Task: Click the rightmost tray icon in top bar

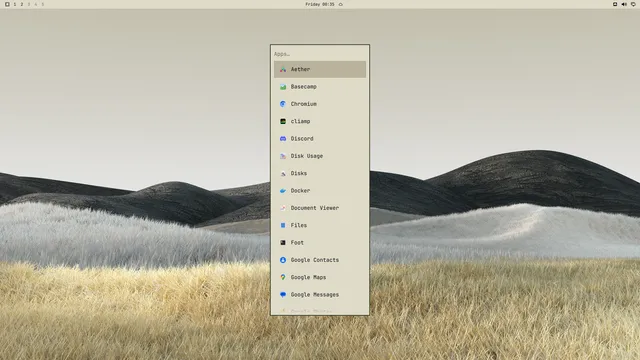Action: click(x=633, y=4)
